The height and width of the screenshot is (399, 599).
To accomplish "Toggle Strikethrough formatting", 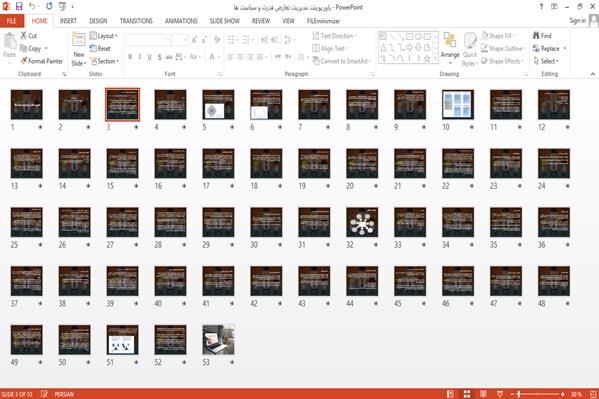I will pyautogui.click(x=169, y=57).
